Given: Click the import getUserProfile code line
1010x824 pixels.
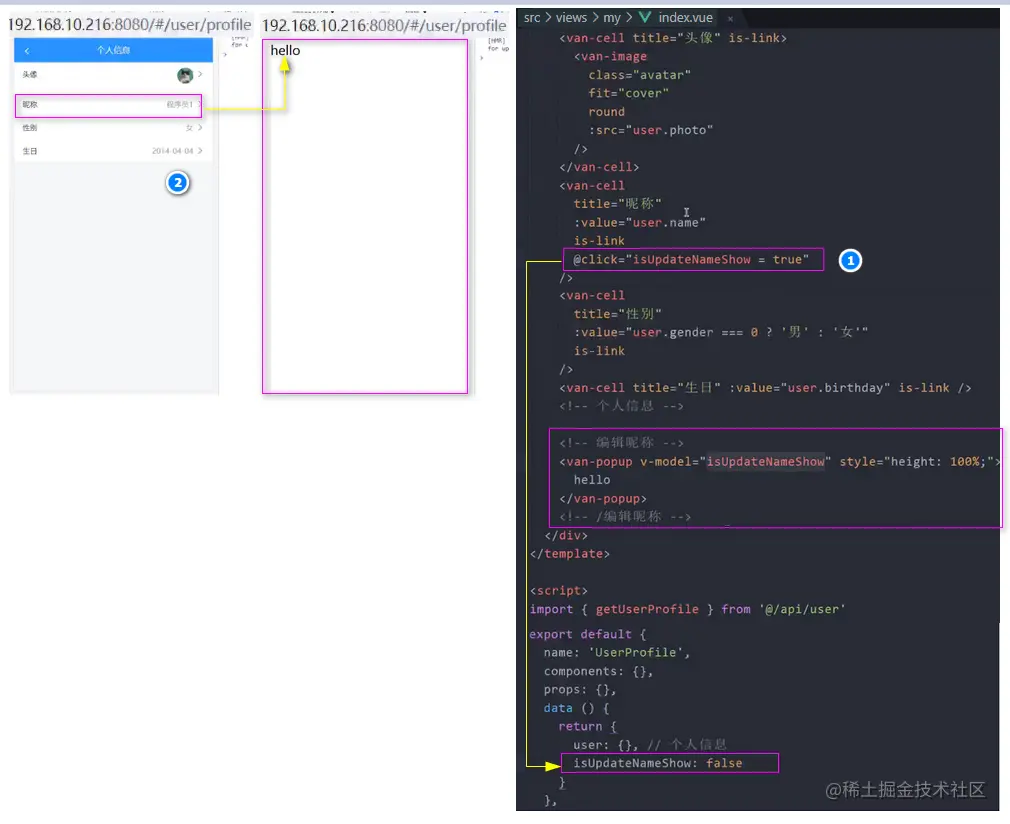Looking at the screenshot, I should (x=687, y=609).
